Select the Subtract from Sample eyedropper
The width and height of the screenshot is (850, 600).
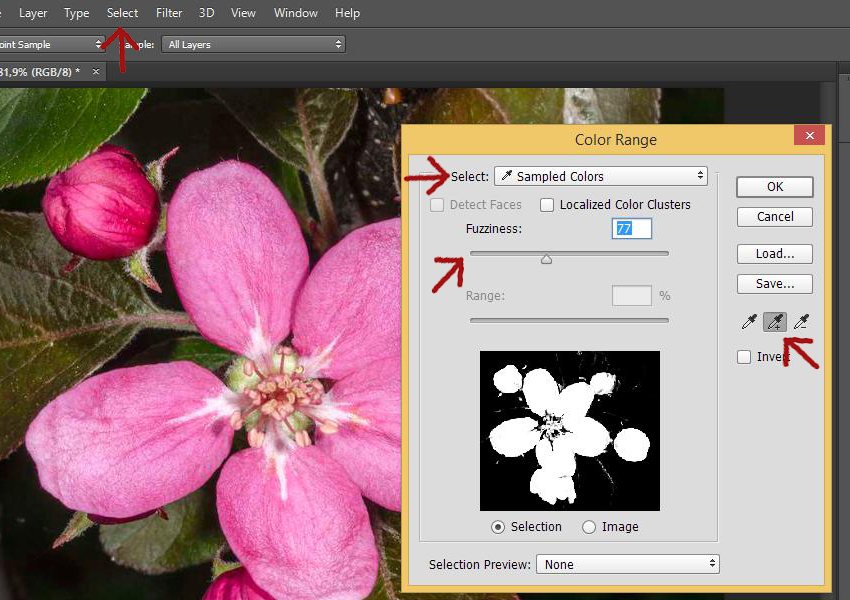pyautogui.click(x=800, y=322)
